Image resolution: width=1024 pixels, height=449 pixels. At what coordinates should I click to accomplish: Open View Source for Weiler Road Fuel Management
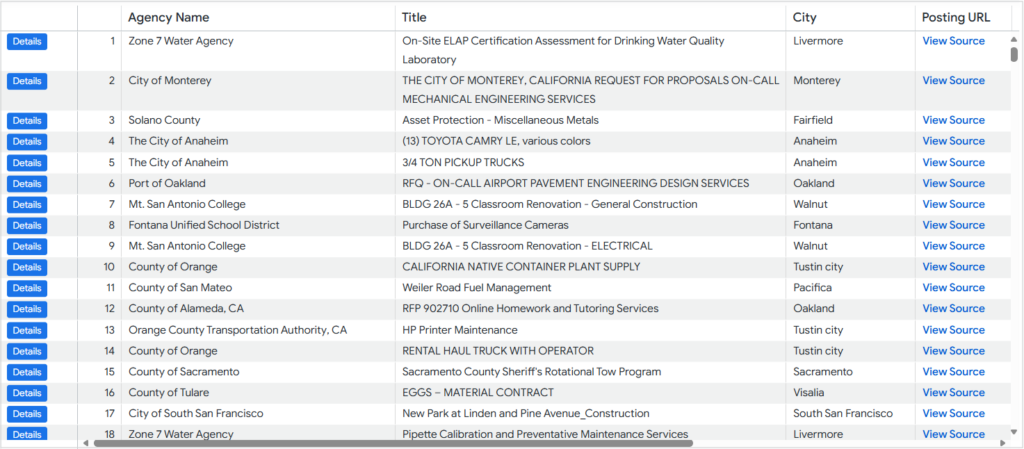click(953, 288)
